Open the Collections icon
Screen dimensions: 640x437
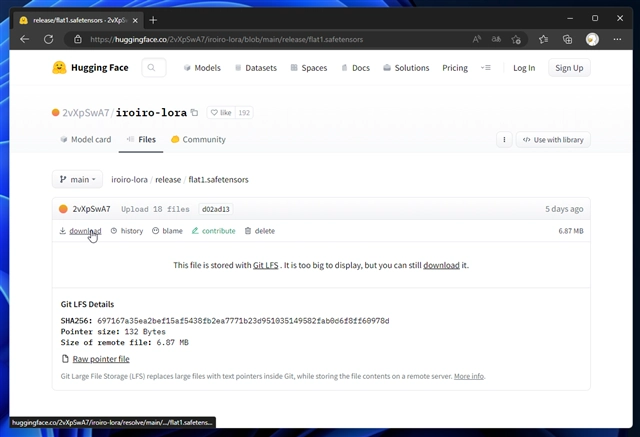pyautogui.click(x=567, y=39)
